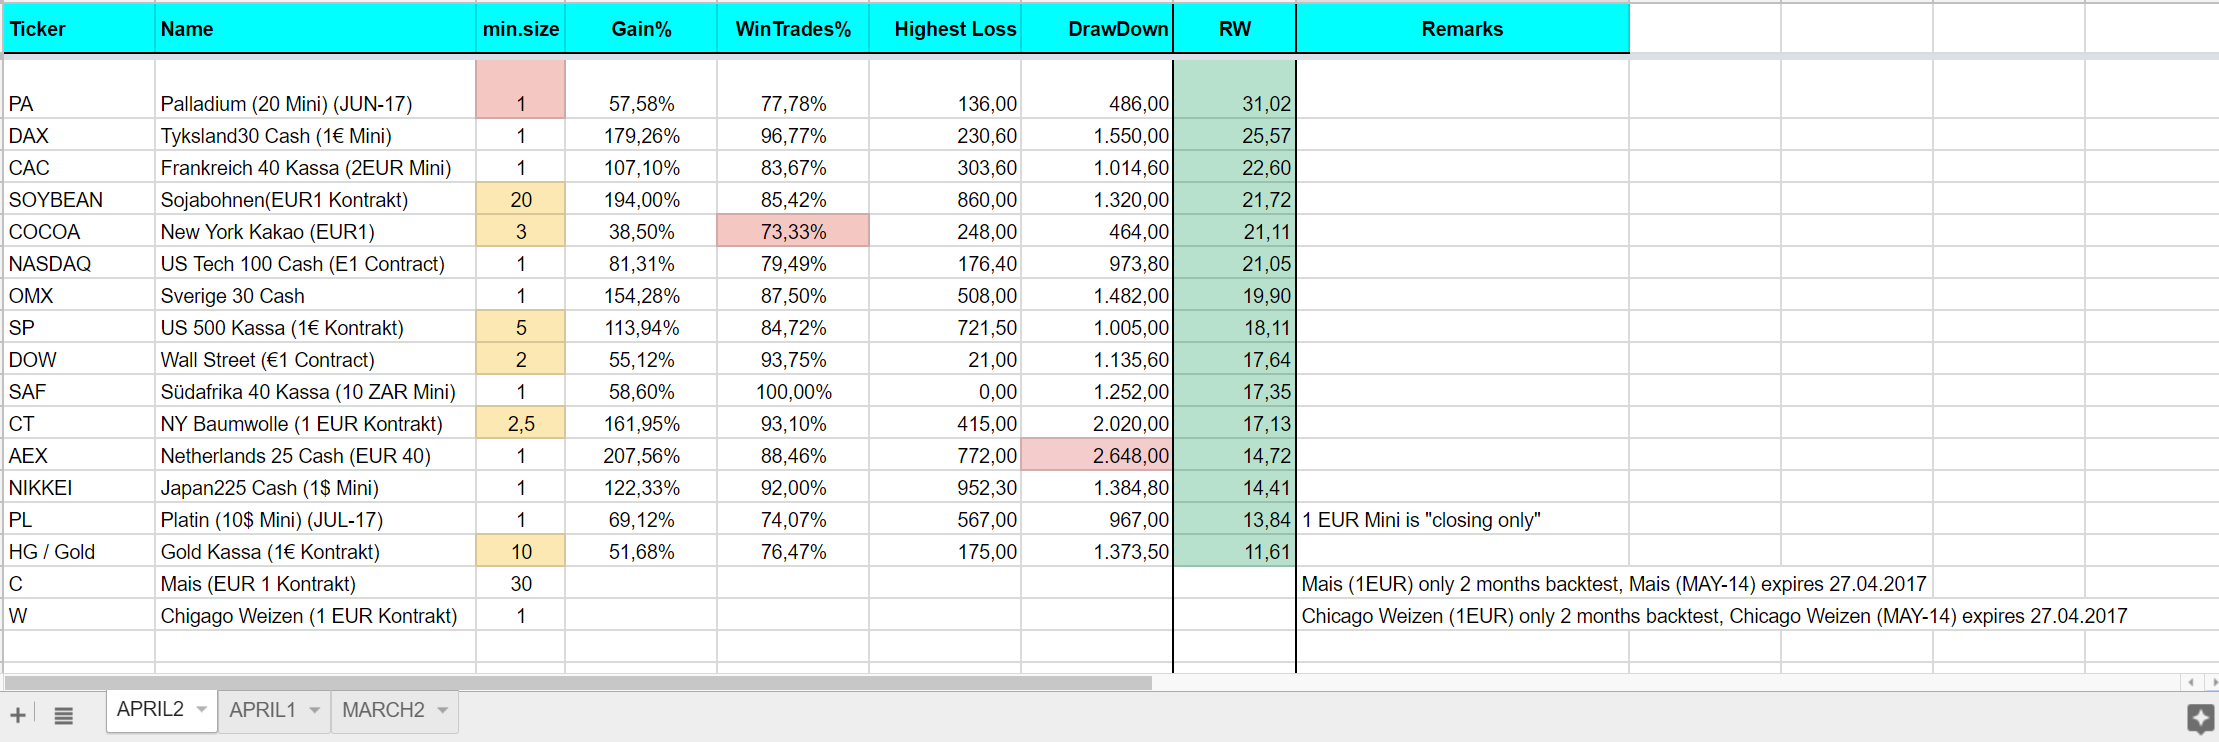Add a new sheet with the plus icon

coord(18,715)
